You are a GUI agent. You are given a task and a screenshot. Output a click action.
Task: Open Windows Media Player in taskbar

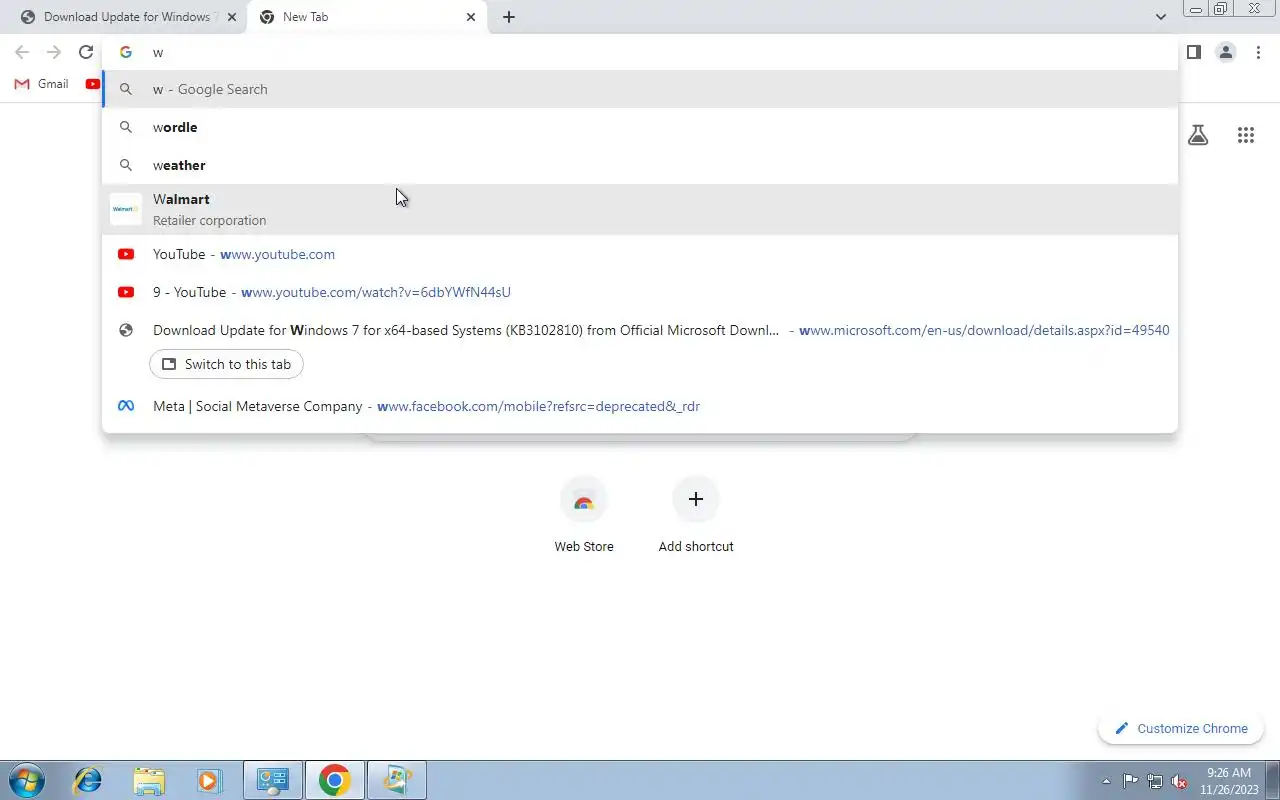click(x=209, y=780)
